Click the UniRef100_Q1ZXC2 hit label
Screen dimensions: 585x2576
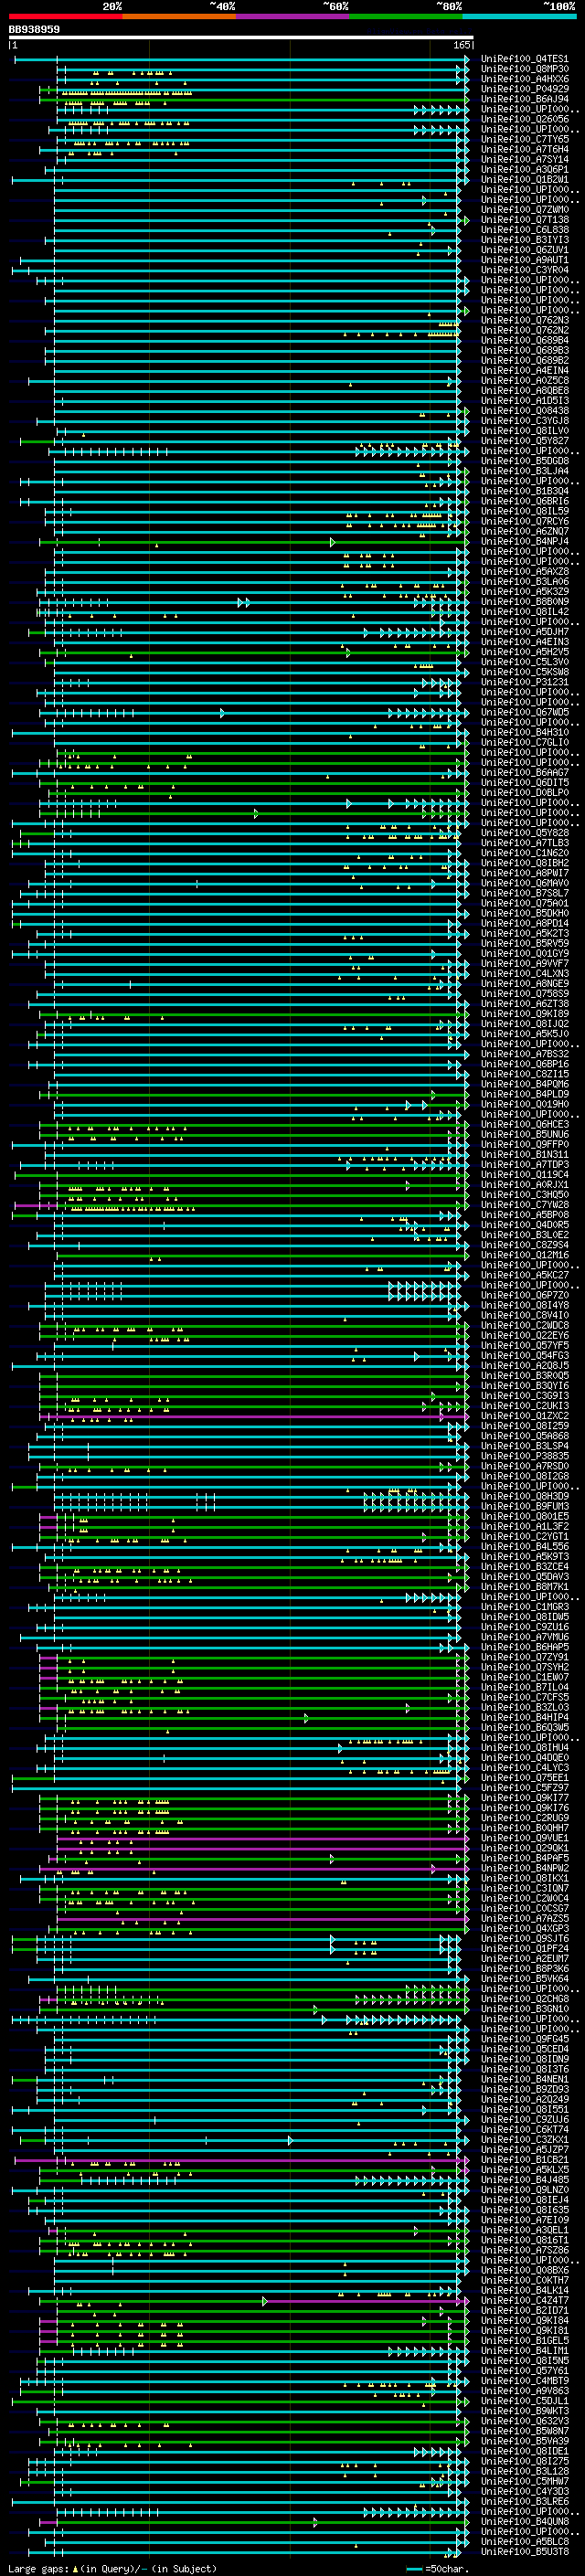click(524, 1416)
